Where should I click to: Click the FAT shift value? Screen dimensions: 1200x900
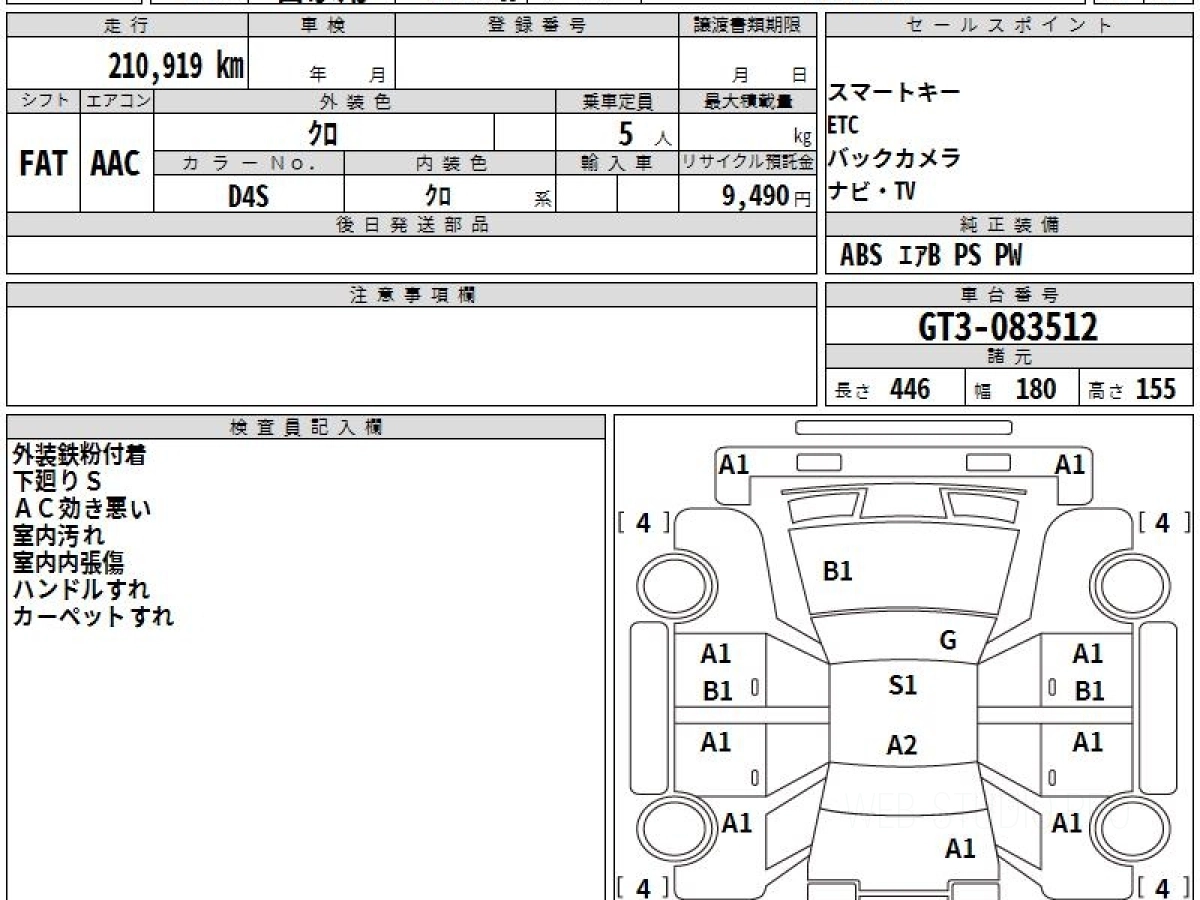click(43, 163)
